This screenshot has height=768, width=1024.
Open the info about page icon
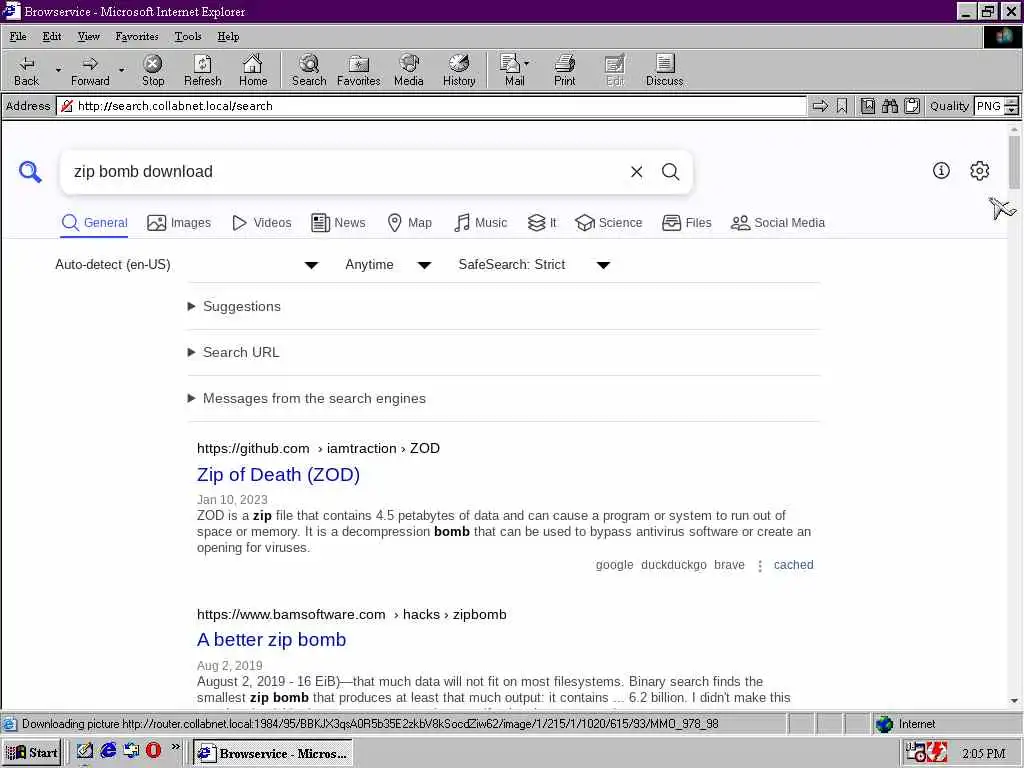[941, 170]
